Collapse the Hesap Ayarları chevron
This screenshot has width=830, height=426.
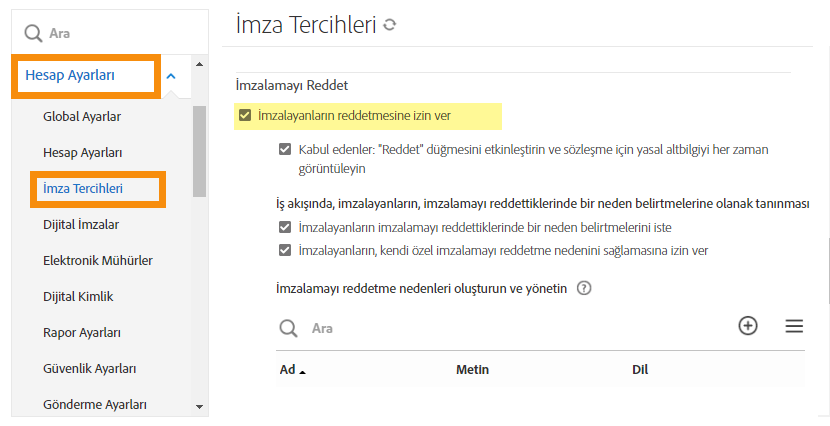[x=171, y=75]
